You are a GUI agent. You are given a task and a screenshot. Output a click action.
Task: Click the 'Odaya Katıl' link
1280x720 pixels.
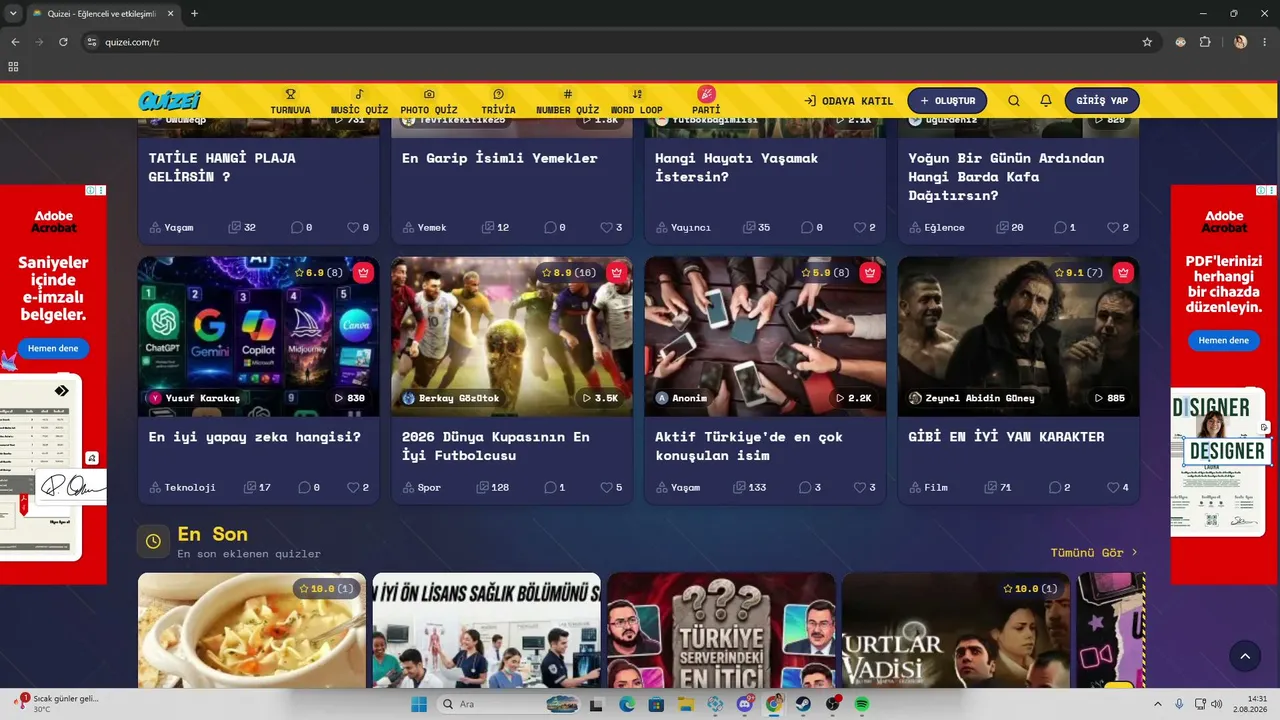(849, 101)
